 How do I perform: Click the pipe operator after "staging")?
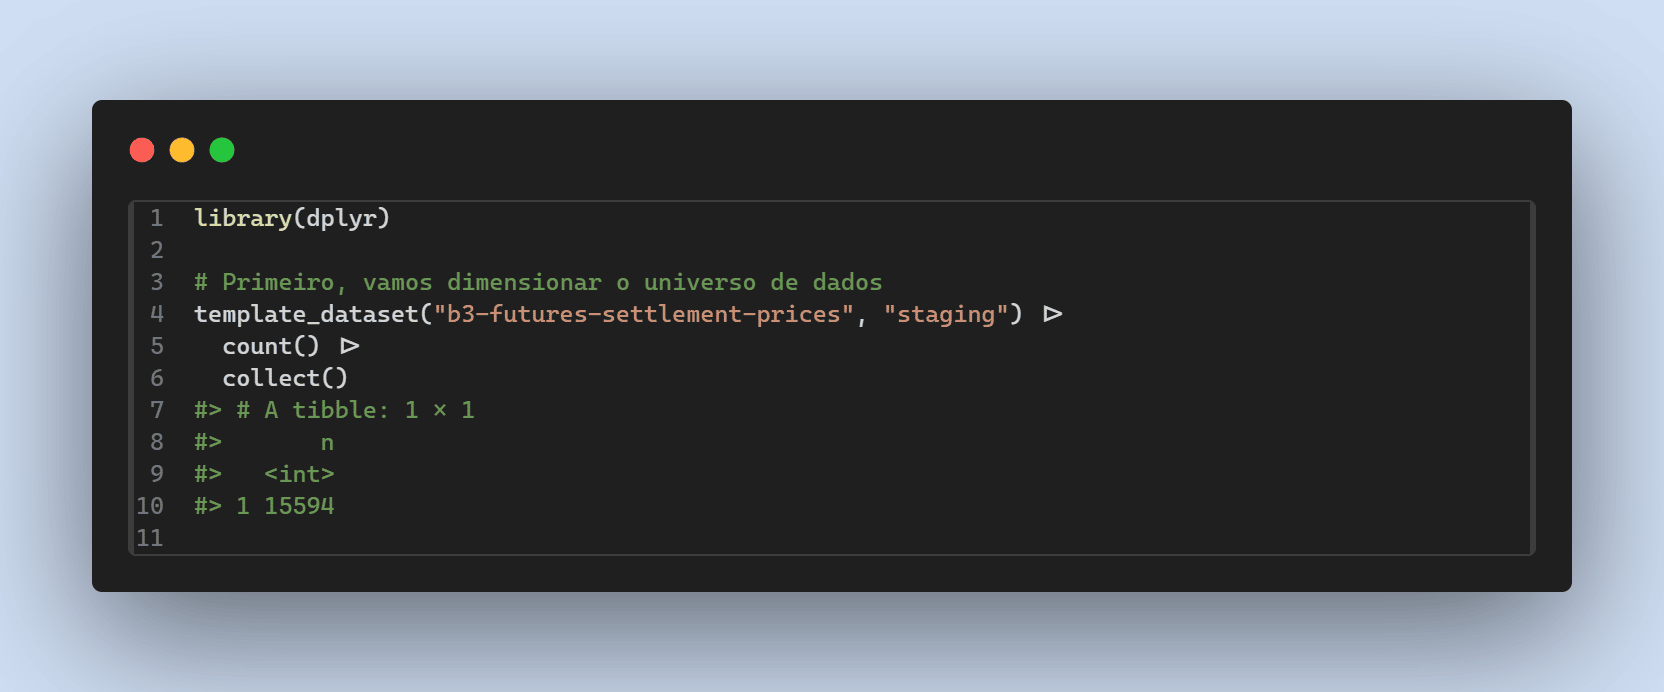pos(1052,314)
